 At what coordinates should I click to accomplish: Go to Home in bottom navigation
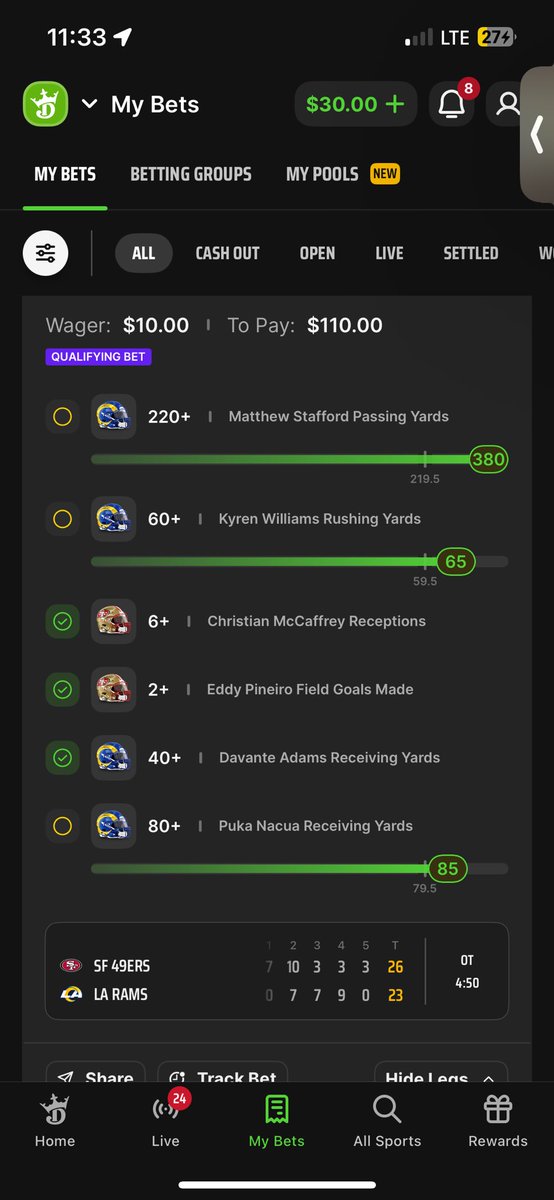(54, 1120)
